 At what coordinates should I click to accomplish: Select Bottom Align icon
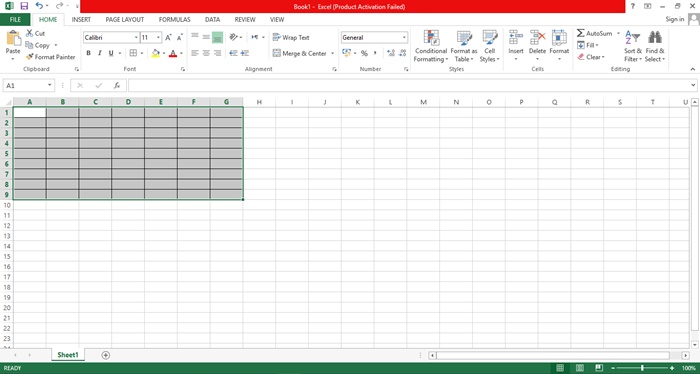[217, 37]
